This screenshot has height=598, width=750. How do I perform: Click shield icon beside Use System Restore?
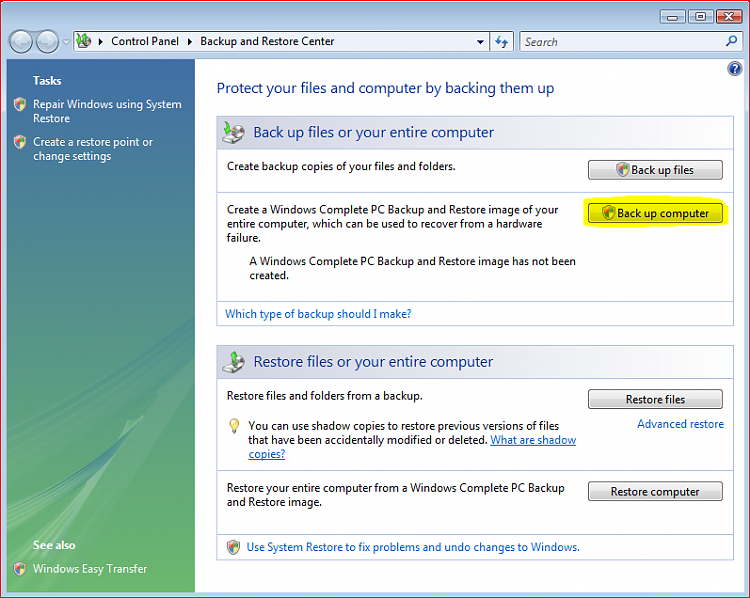click(233, 547)
